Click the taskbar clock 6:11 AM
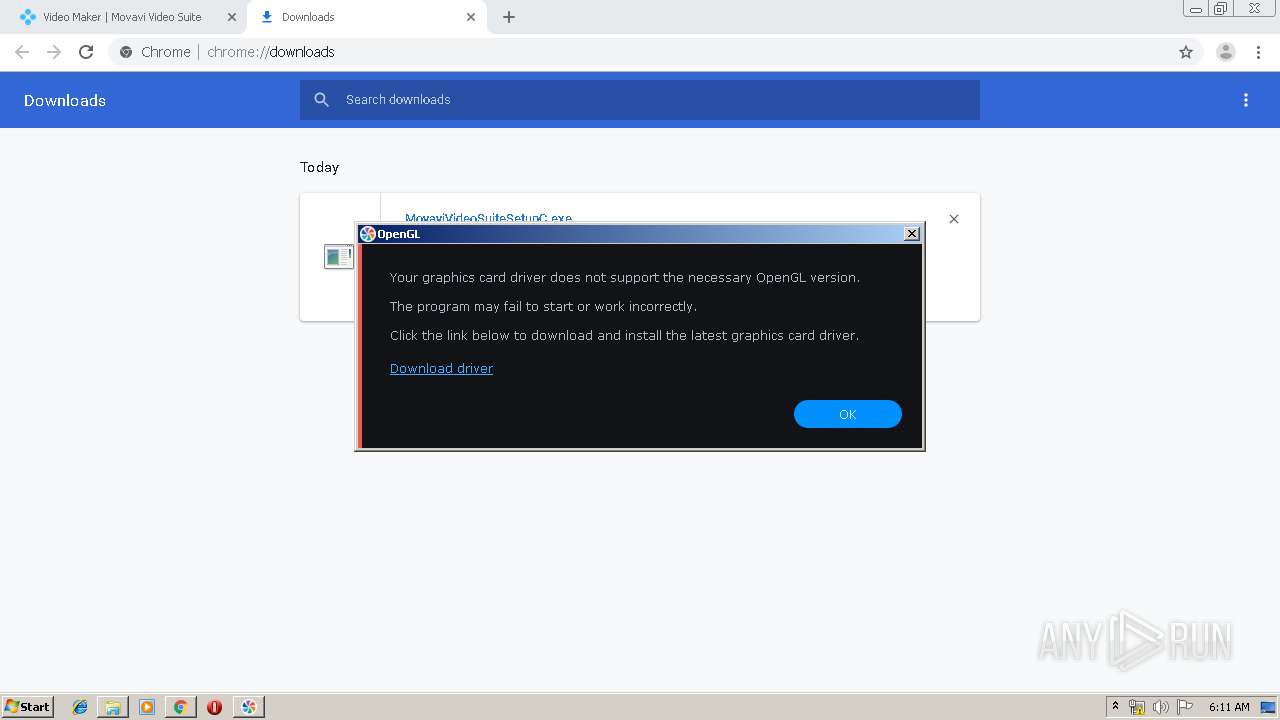The image size is (1280, 720). (x=1229, y=707)
